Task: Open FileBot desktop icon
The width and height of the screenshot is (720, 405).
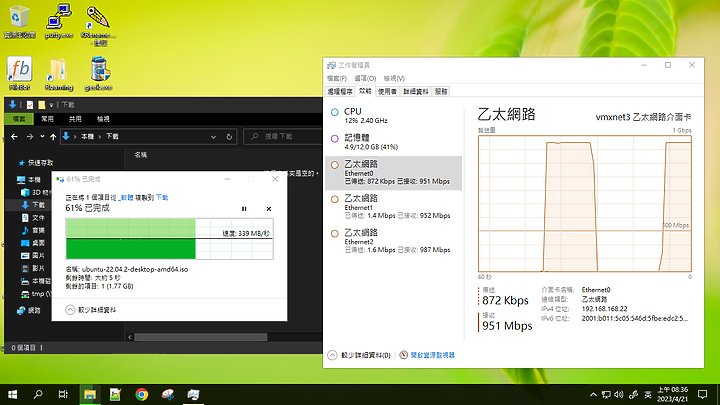Action: tap(19, 73)
